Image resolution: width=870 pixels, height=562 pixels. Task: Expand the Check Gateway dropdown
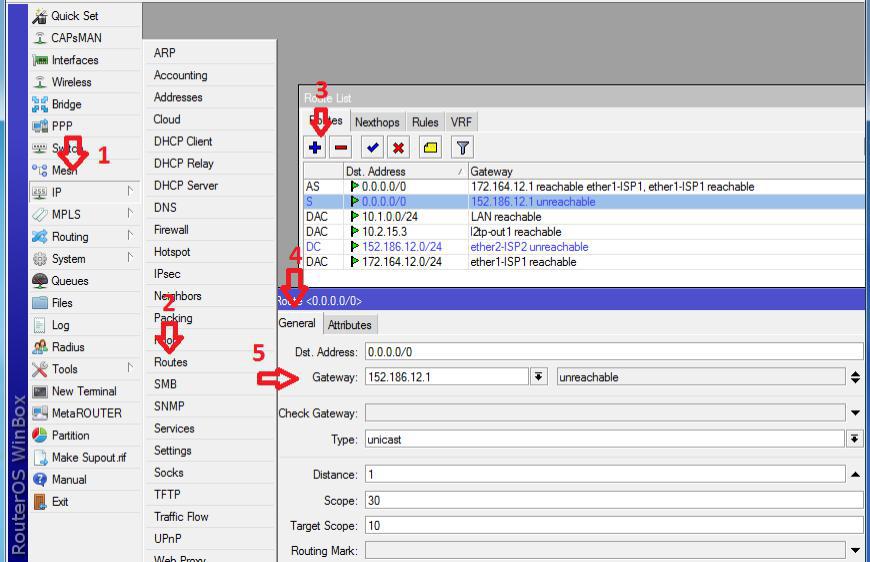pos(855,413)
